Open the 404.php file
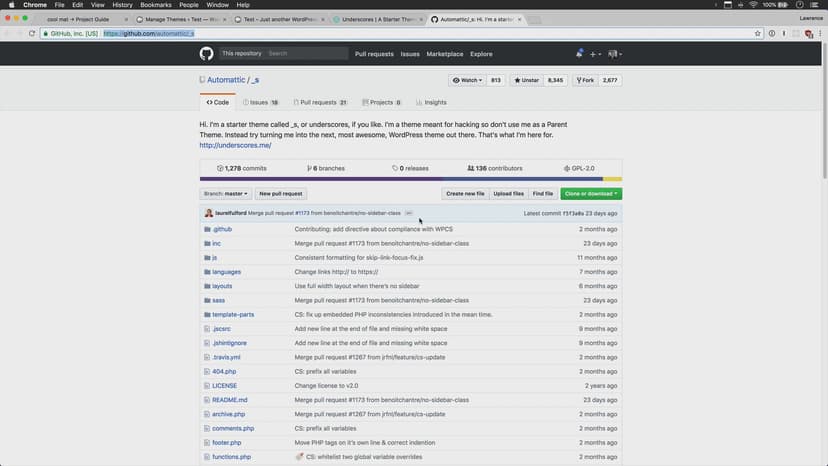Image resolution: width=828 pixels, height=466 pixels. (224, 372)
